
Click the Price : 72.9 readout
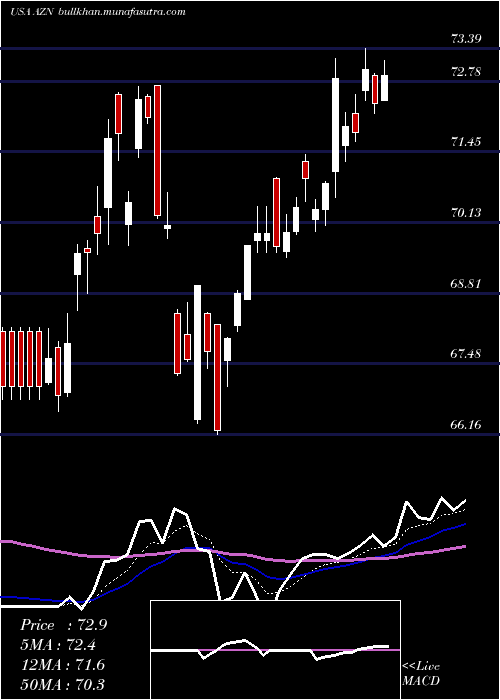click(x=63, y=625)
